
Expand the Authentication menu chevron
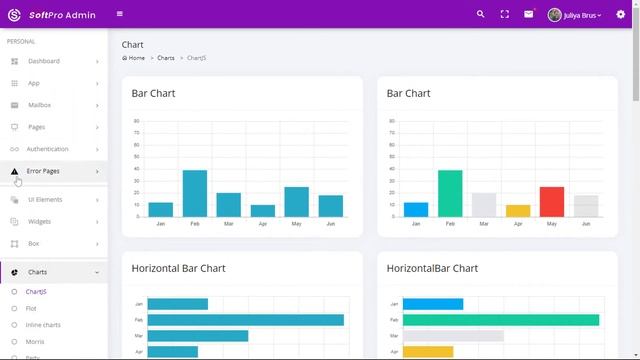[x=97, y=149]
